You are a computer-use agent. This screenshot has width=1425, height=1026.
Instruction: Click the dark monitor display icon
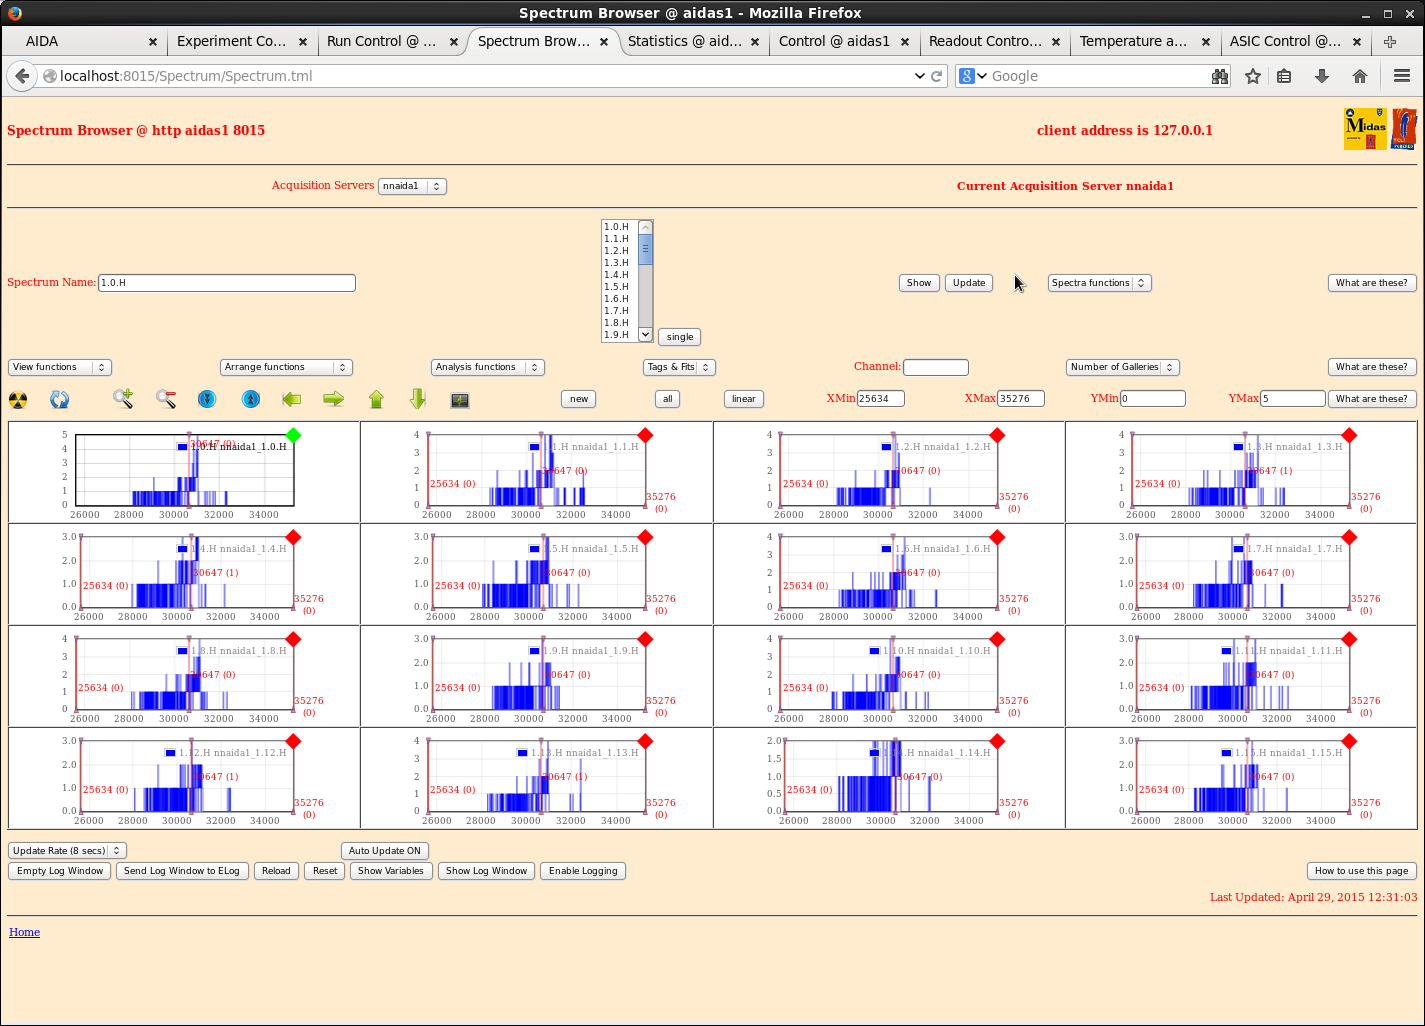(460, 400)
